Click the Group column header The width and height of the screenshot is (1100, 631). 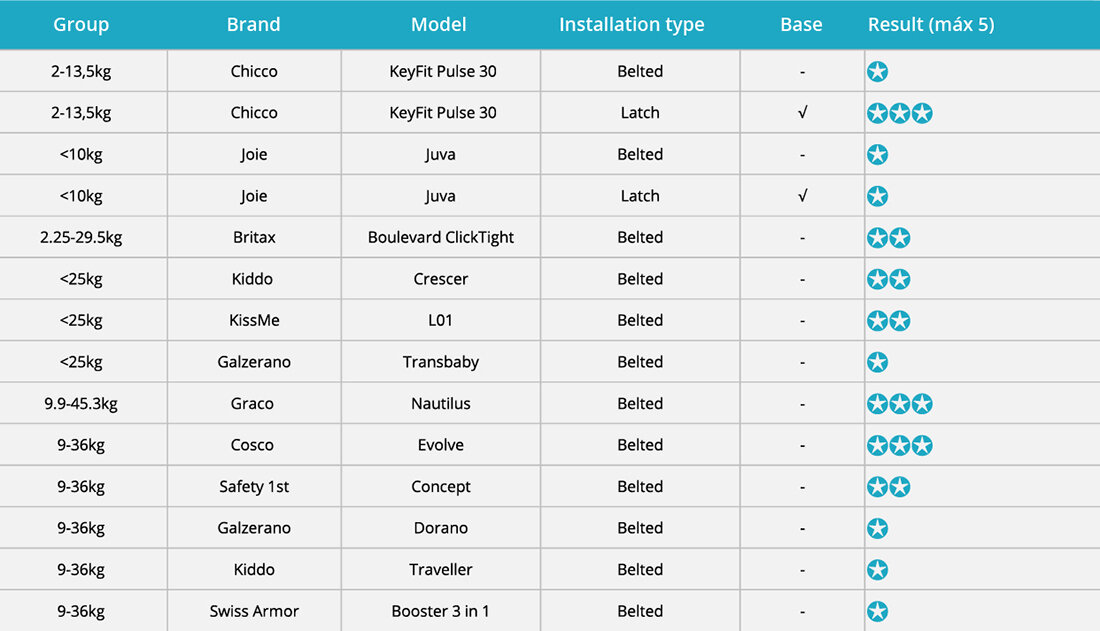81,25
